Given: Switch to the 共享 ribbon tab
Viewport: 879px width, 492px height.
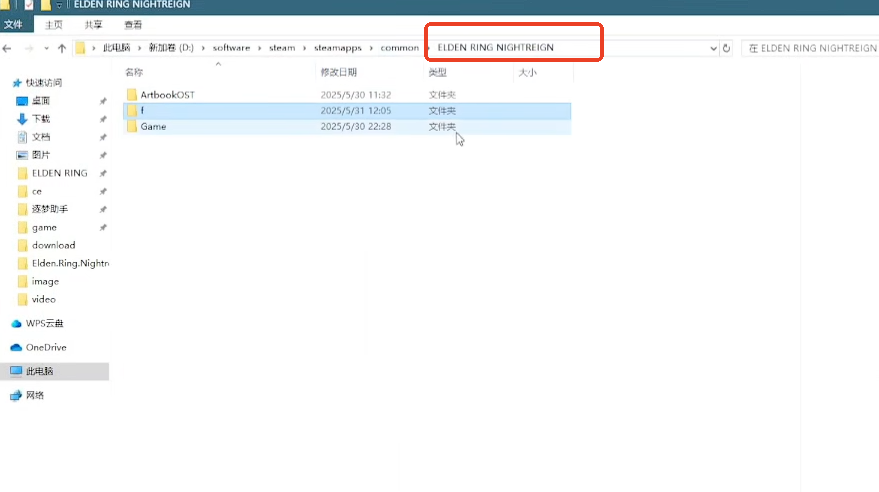Looking at the screenshot, I should tap(94, 25).
